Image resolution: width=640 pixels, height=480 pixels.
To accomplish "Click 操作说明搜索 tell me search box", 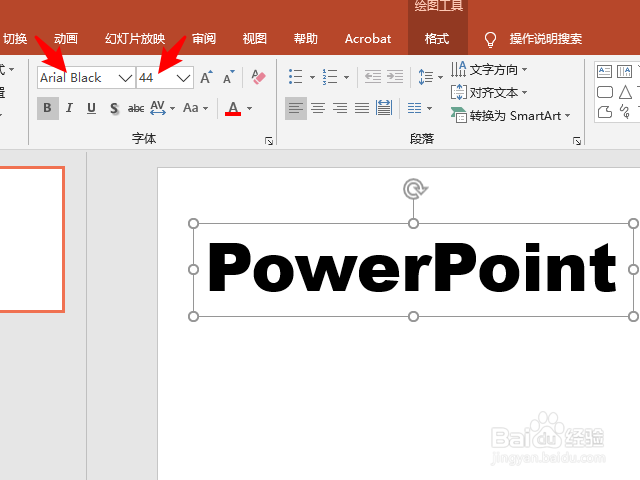I will [546, 39].
